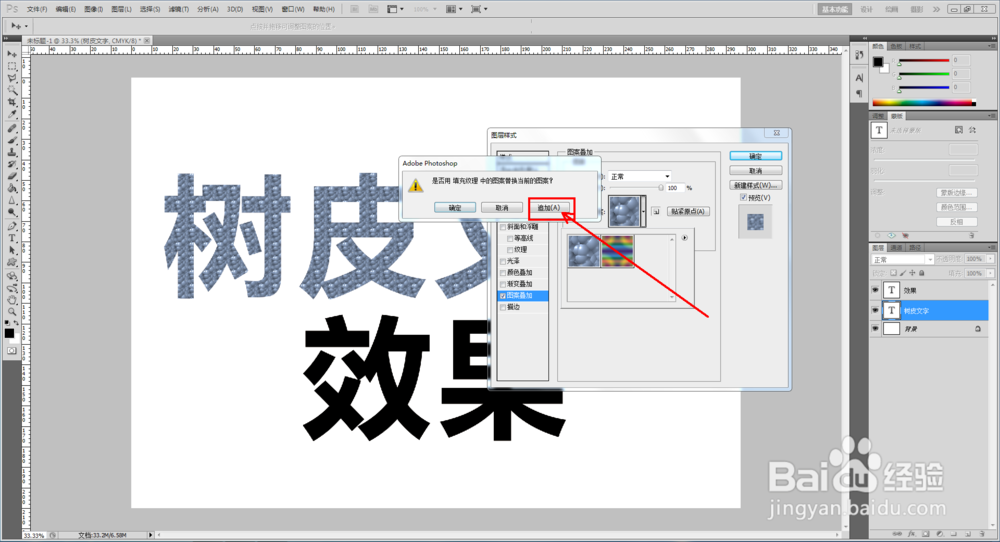Screen dimensions: 1000x542
Task: Open the 滤镜(T) menu
Action: tap(178, 10)
